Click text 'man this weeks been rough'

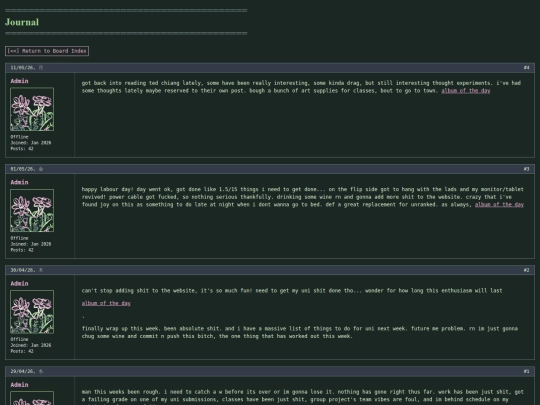120,392
